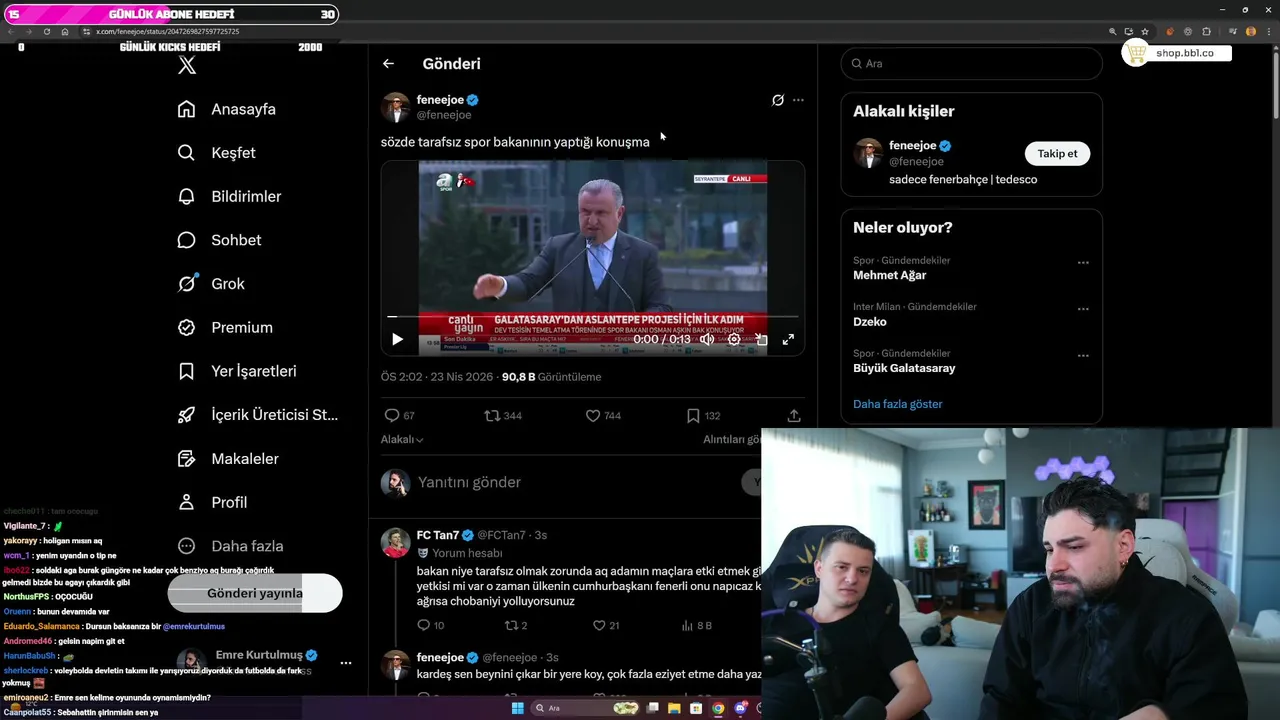The height and width of the screenshot is (720, 1280).
Task: Open feneejoe reply author name
Action: (x=440, y=658)
